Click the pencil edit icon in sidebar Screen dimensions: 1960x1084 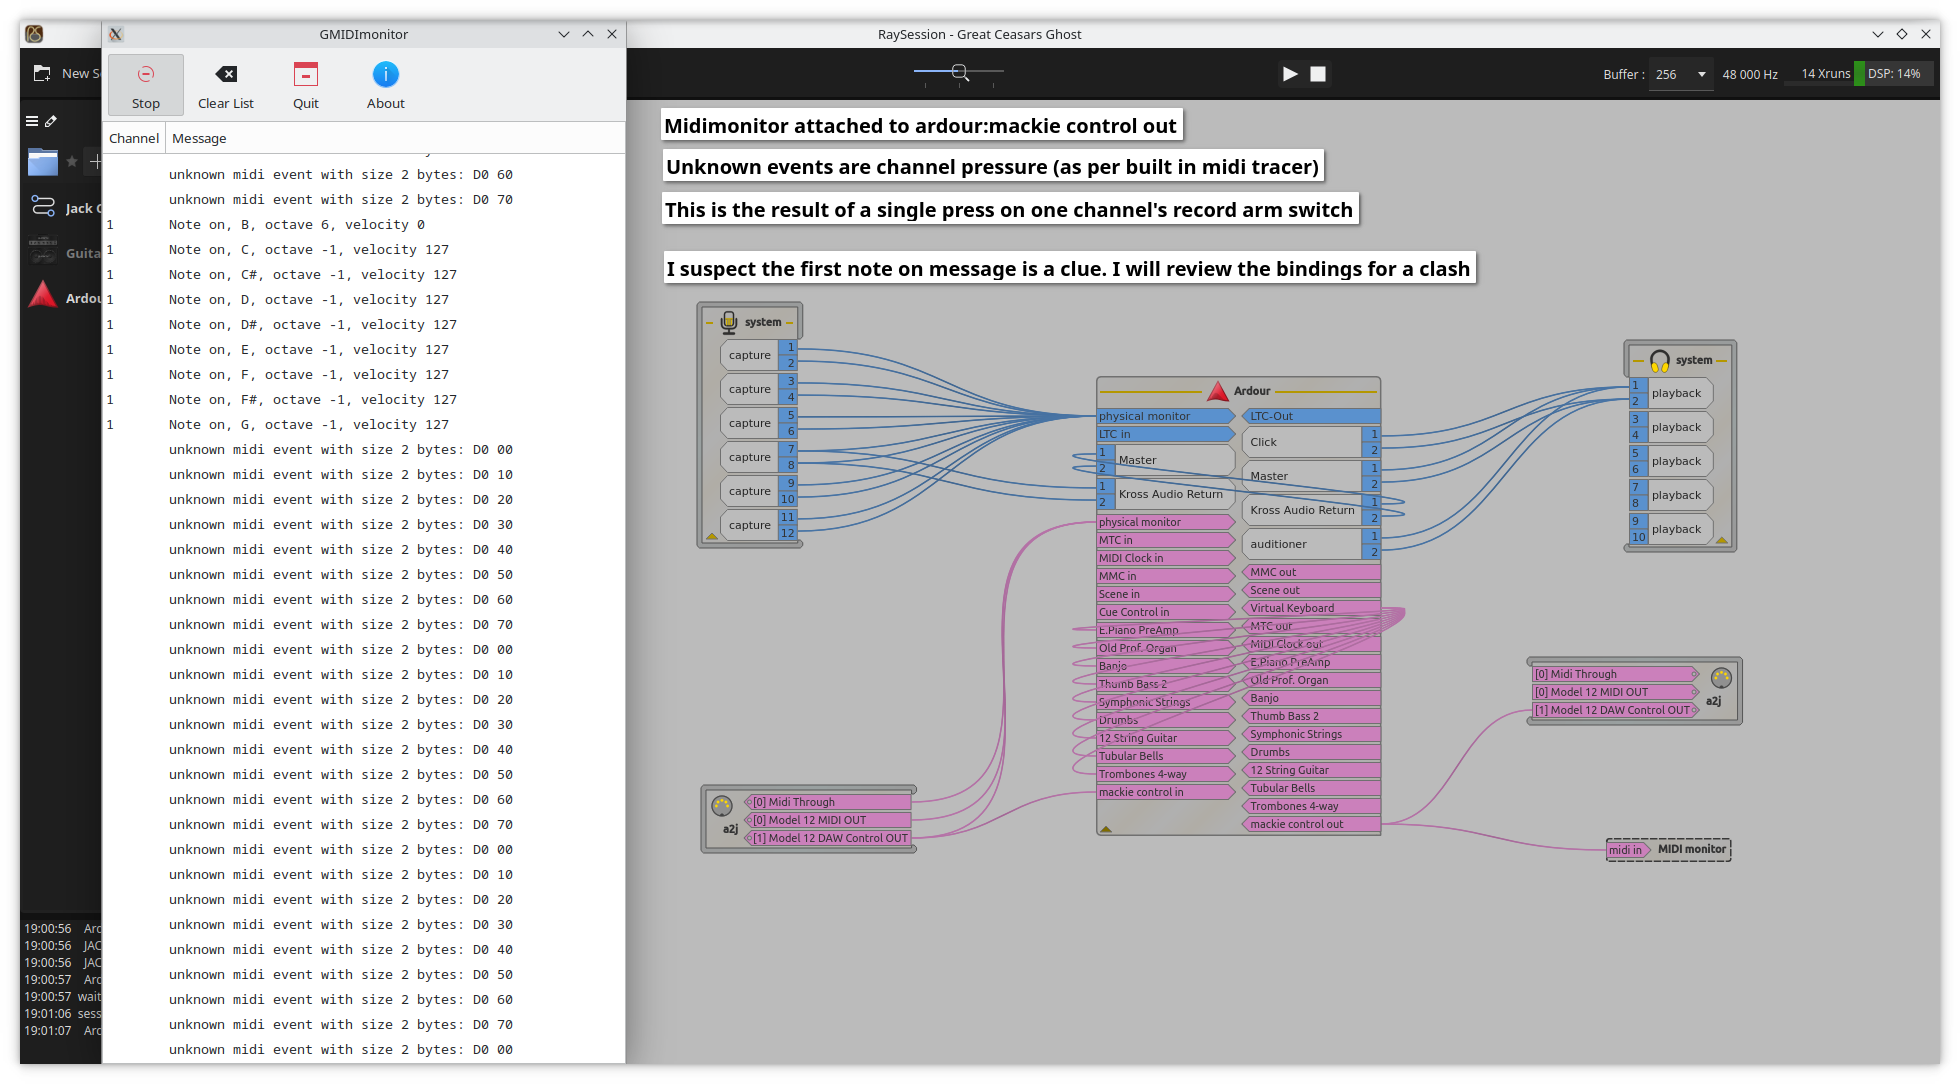[51, 121]
